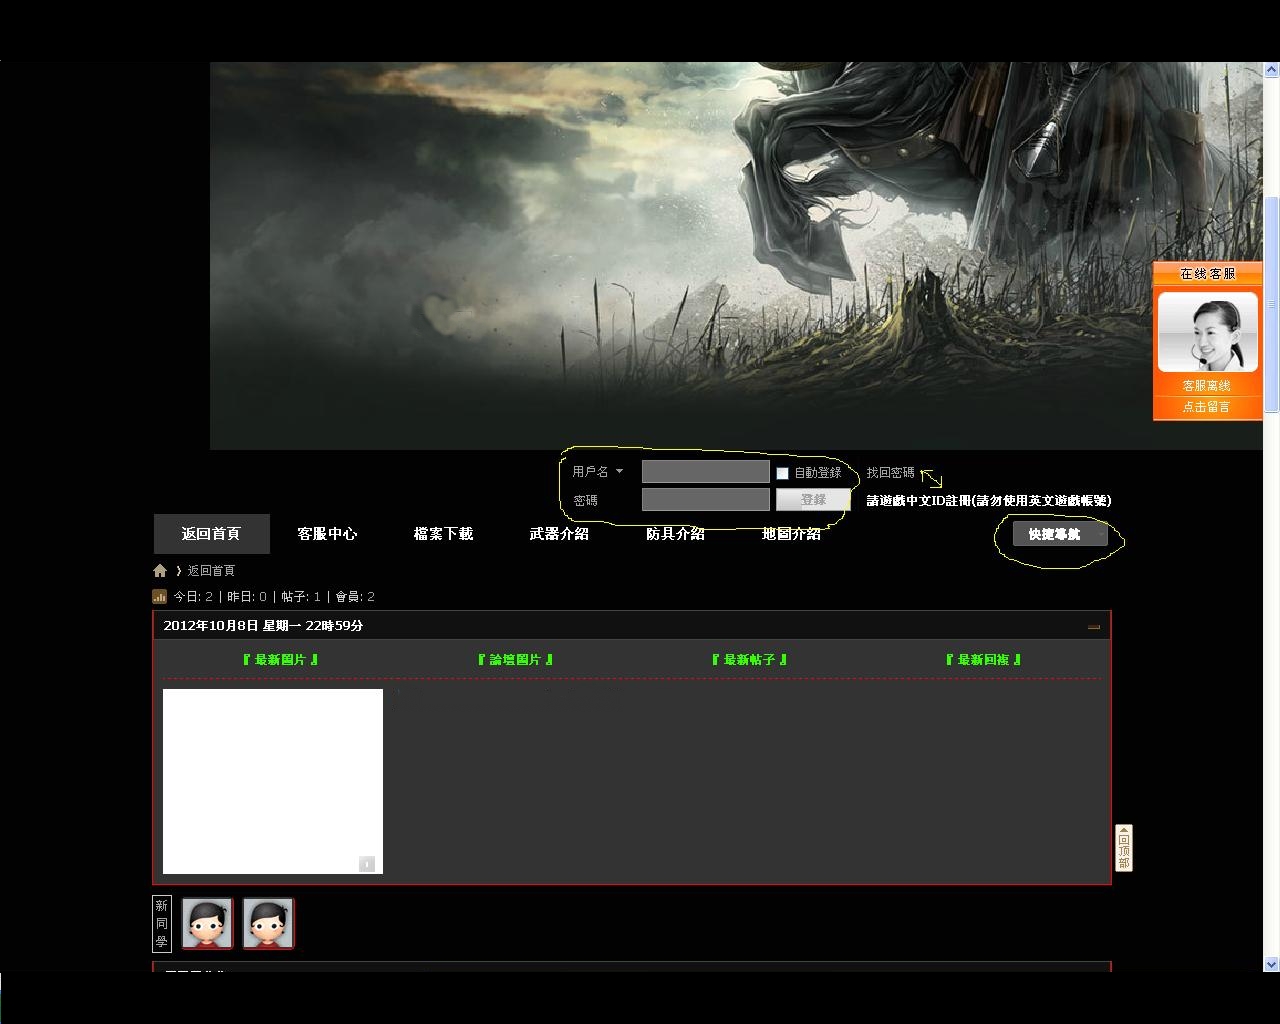Click the 登錄 login button
This screenshot has width=1280, height=1024.
(813, 500)
